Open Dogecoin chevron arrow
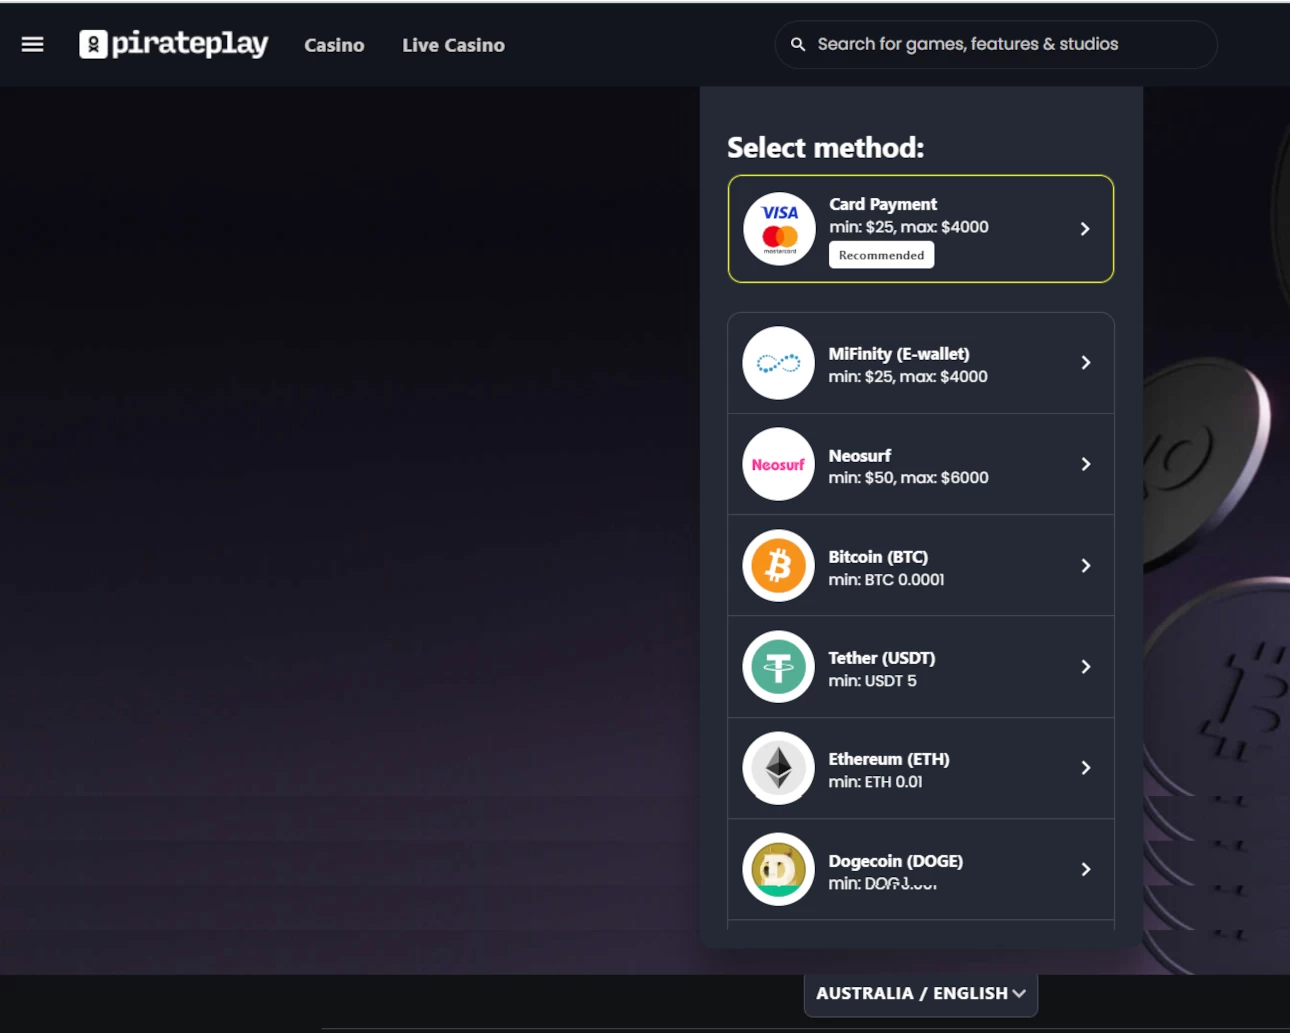Viewport: 1290px width, 1033px height. [x=1085, y=869]
